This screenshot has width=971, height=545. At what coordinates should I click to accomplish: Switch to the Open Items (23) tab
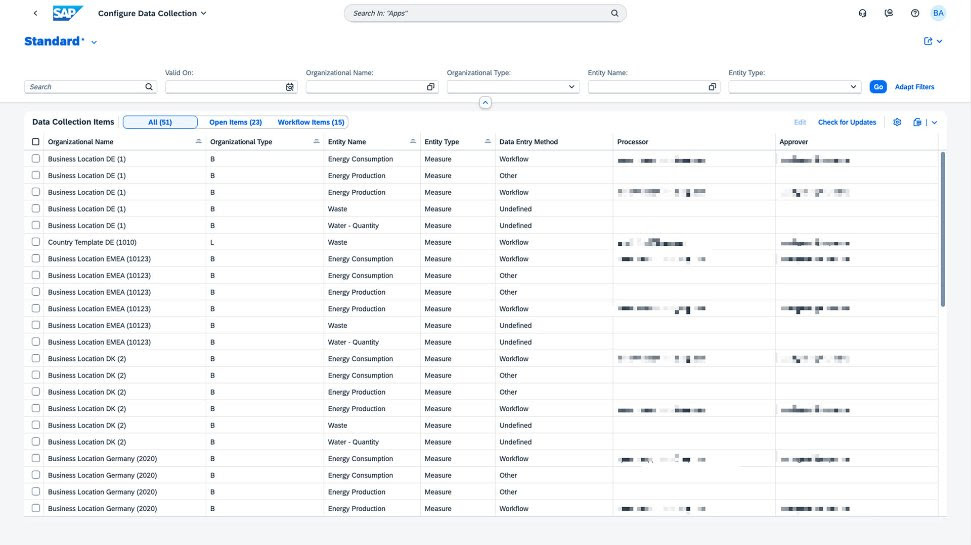coord(235,122)
